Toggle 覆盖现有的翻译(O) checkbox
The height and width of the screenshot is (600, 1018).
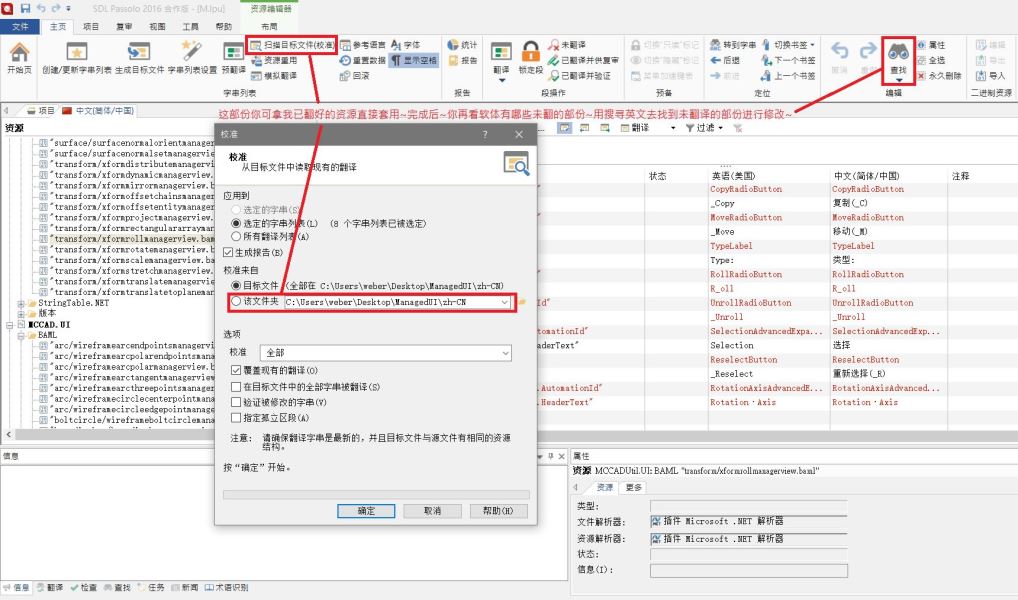coord(236,370)
